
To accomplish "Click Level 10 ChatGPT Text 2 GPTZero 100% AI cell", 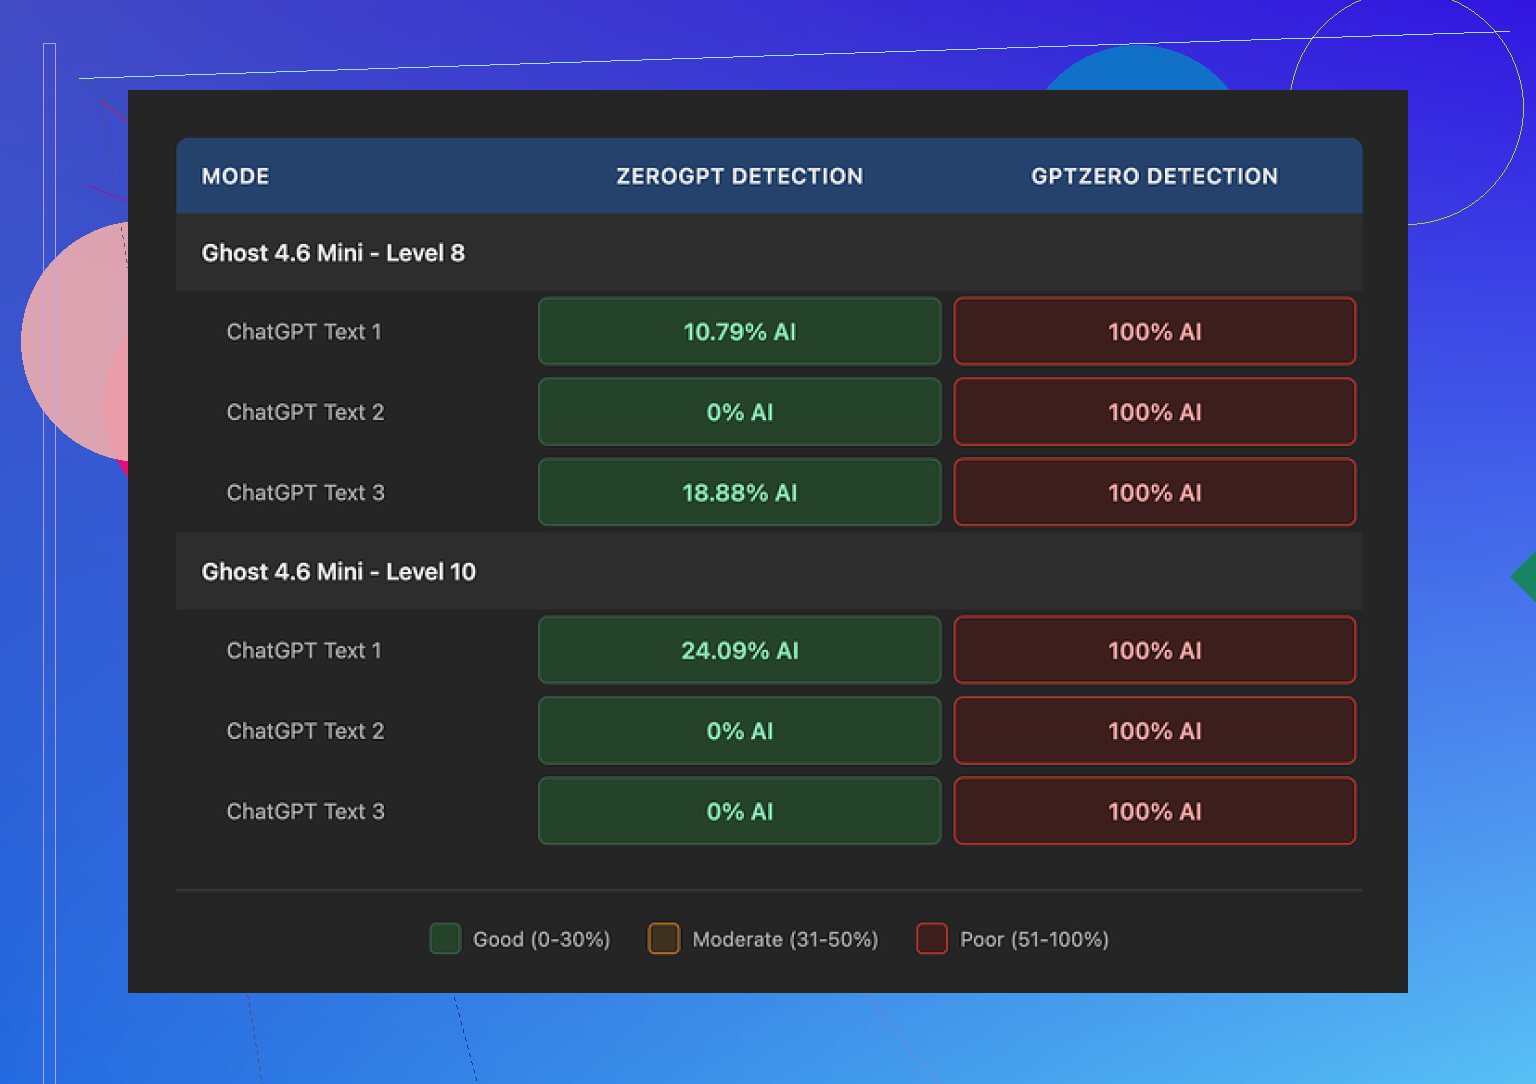I will pyautogui.click(x=1154, y=731).
